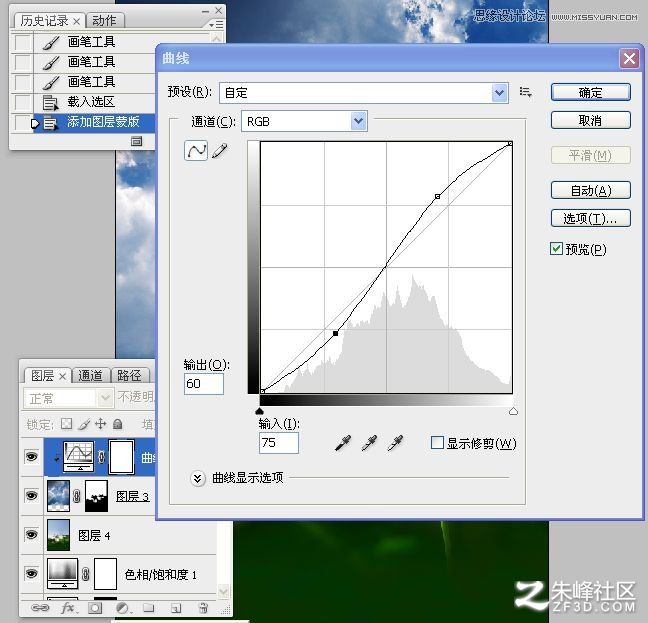Lock position move icon
This screenshot has height=623, width=648.
pyautogui.click(x=100, y=424)
